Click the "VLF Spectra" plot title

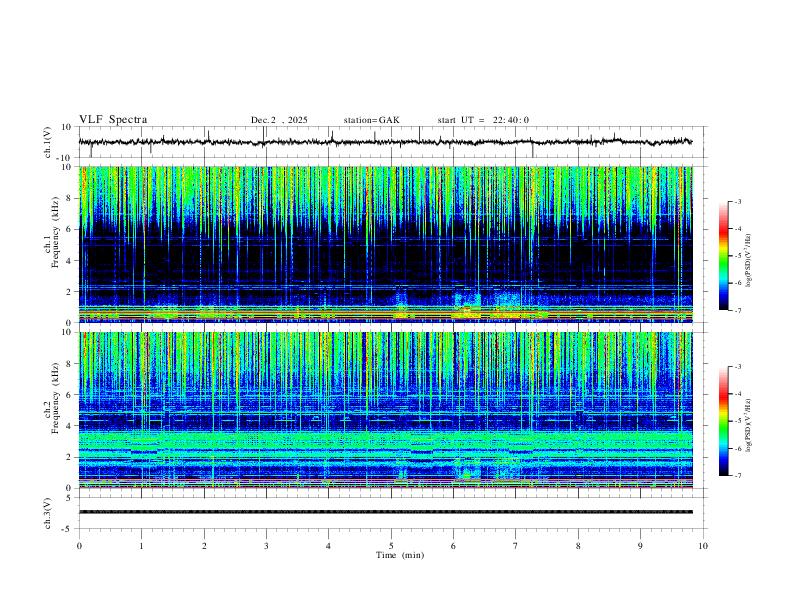(113, 120)
